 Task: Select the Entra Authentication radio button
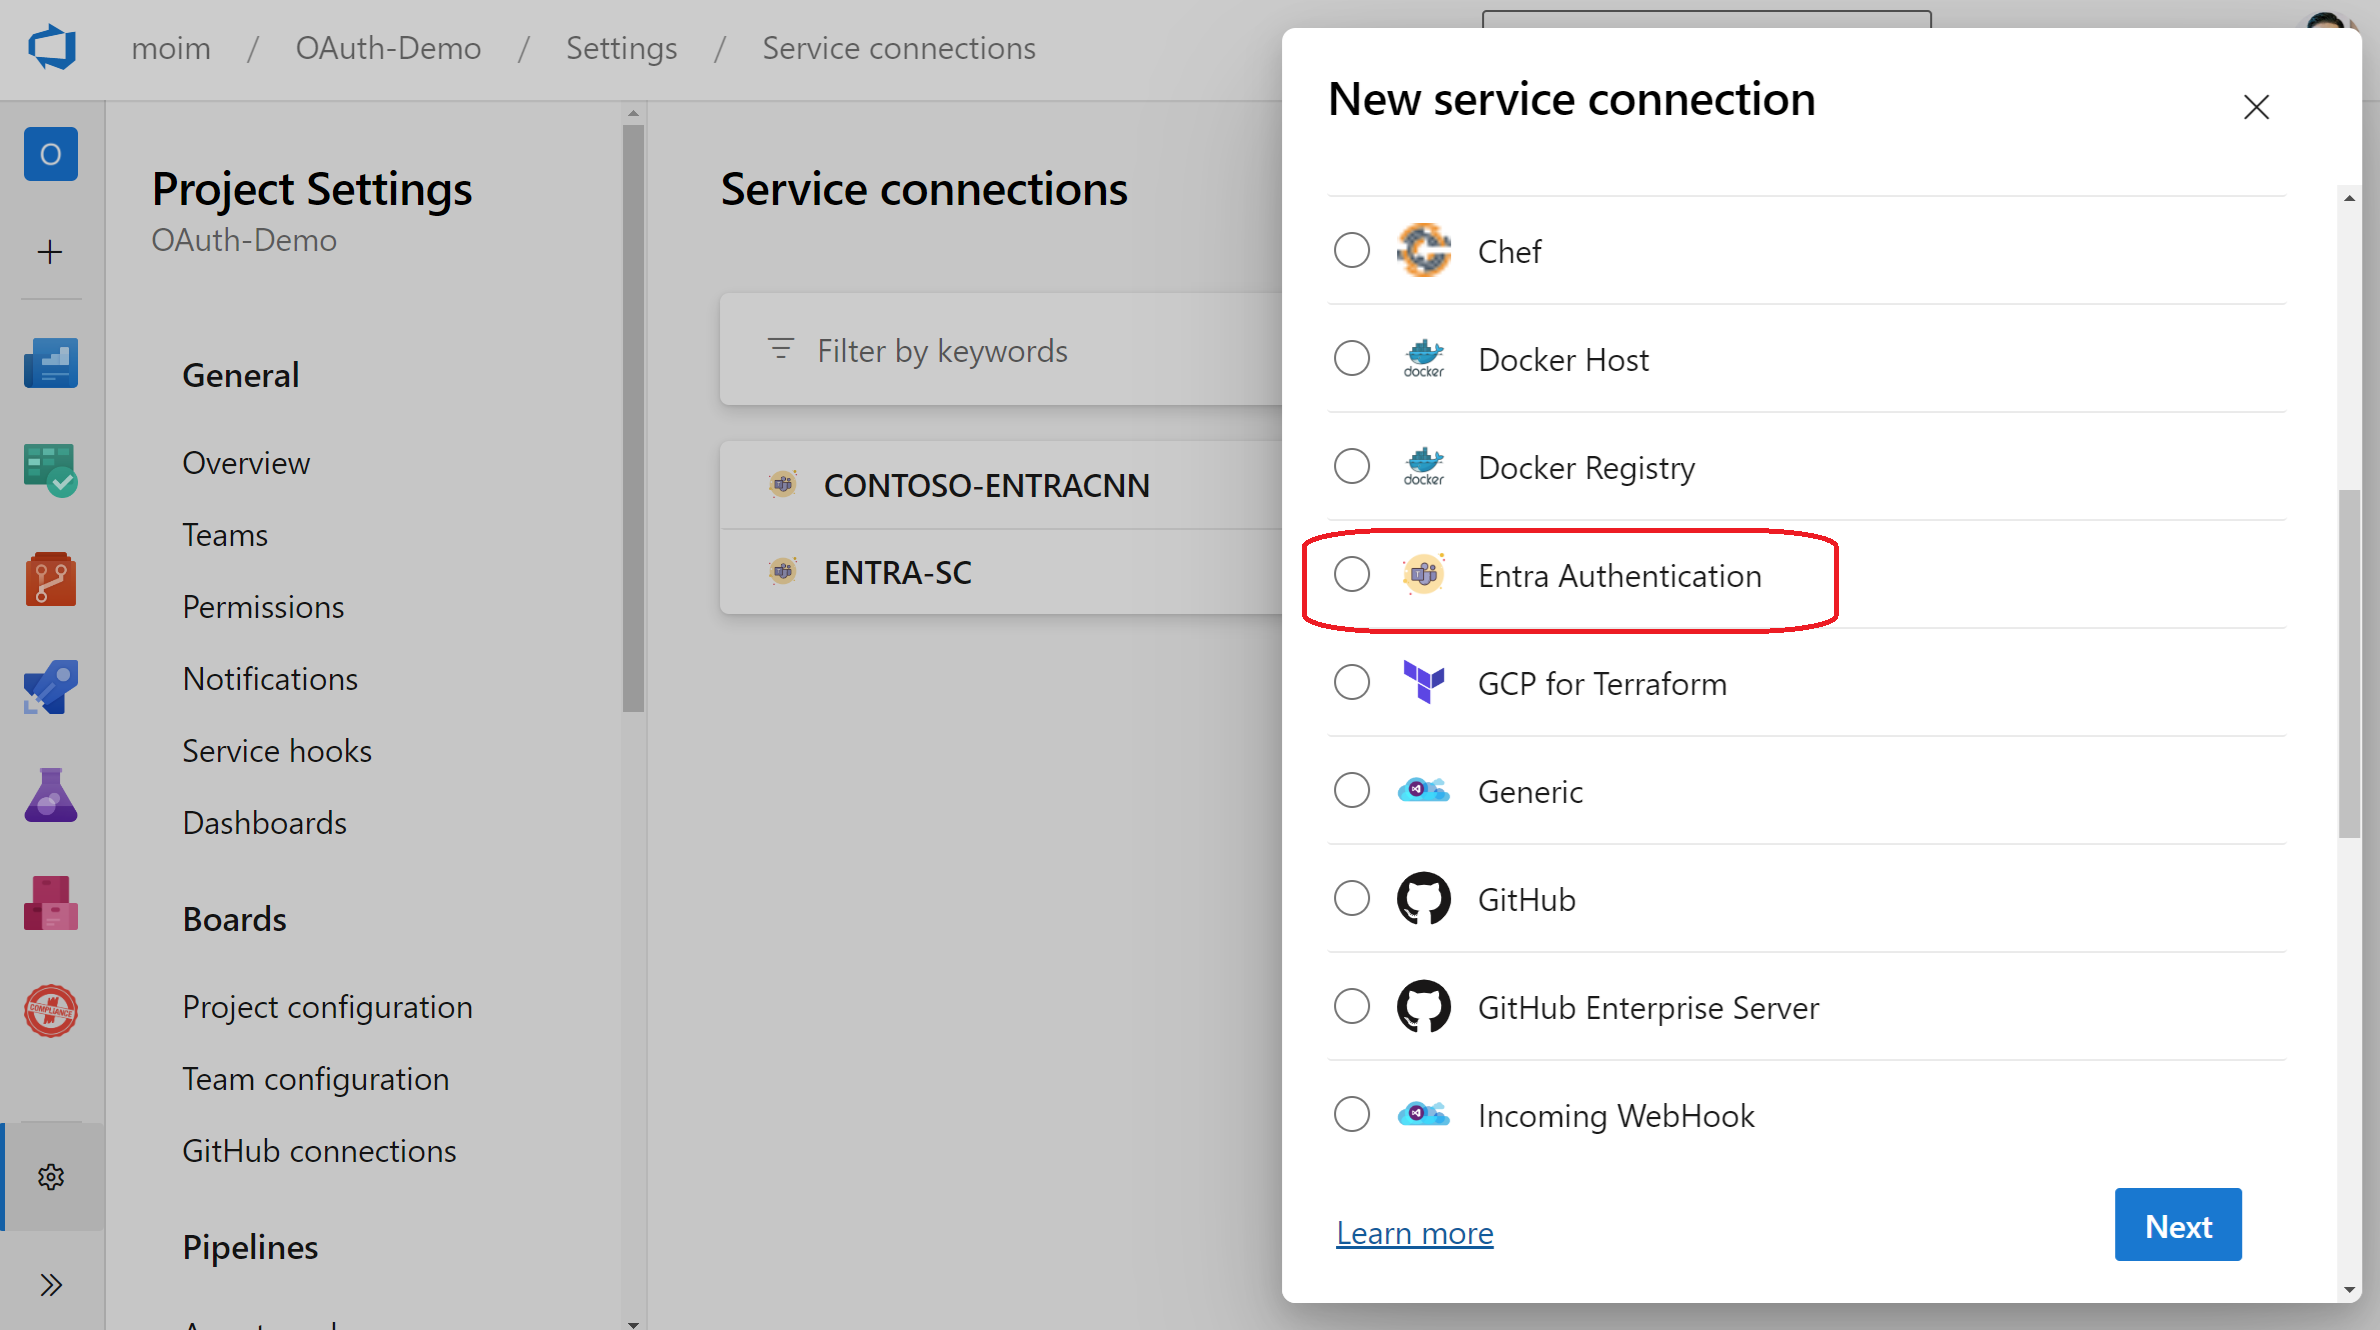coord(1353,575)
